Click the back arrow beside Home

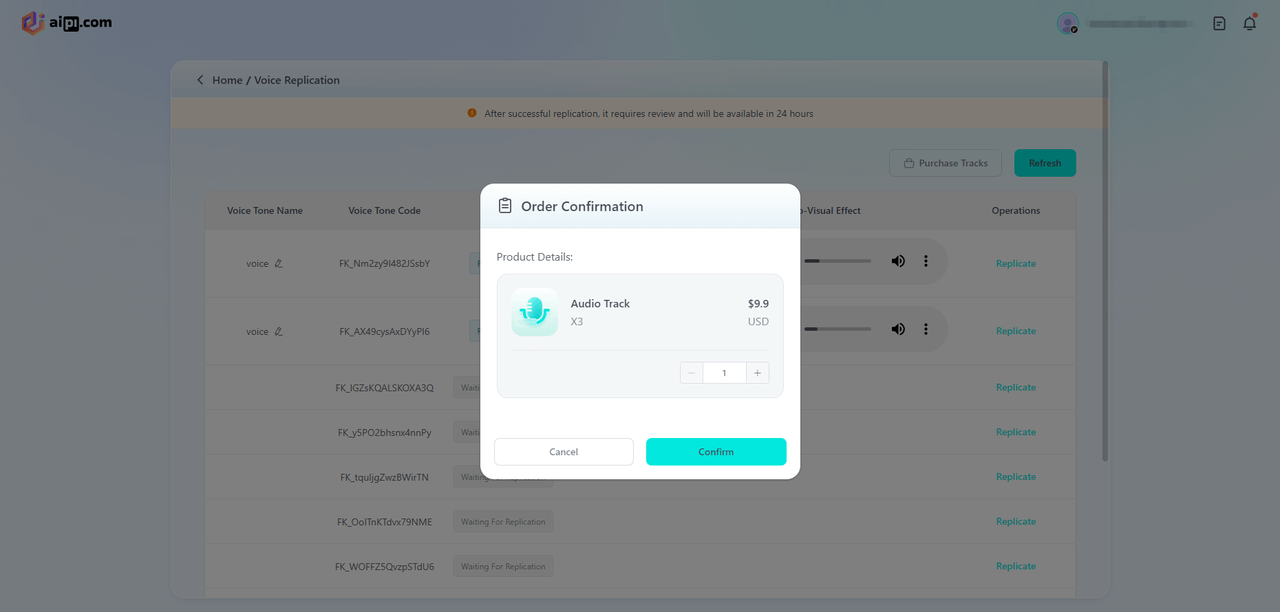coord(200,80)
